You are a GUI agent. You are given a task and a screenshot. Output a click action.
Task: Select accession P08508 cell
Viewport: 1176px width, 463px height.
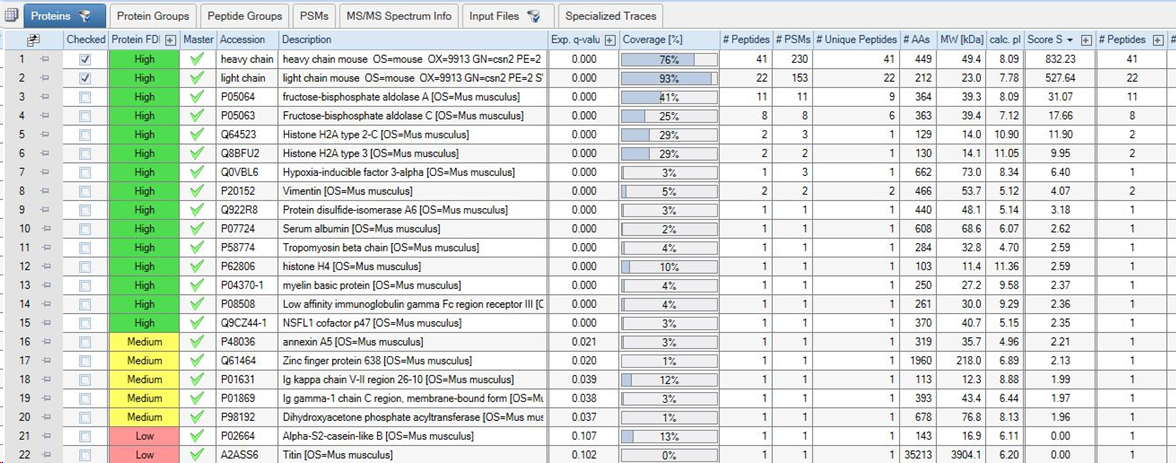[x=248, y=304]
